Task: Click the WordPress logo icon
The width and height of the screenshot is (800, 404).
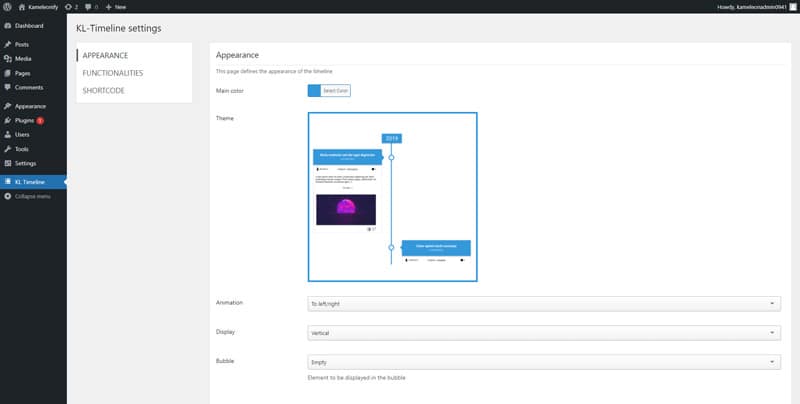Action: [8, 6]
